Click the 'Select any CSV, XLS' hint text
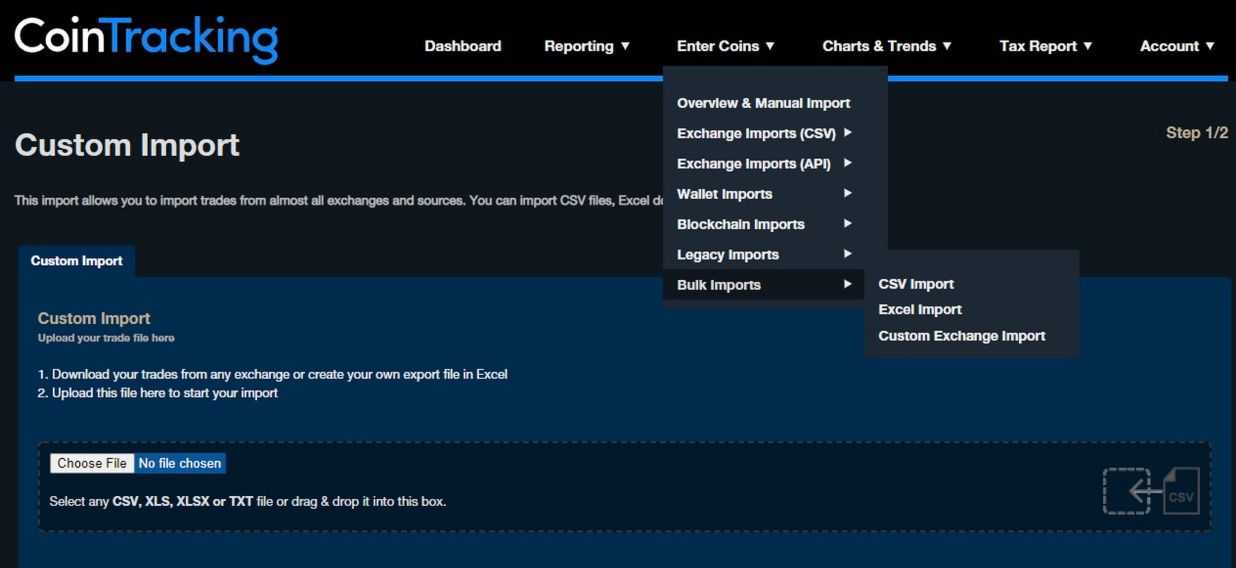 click(x=248, y=501)
